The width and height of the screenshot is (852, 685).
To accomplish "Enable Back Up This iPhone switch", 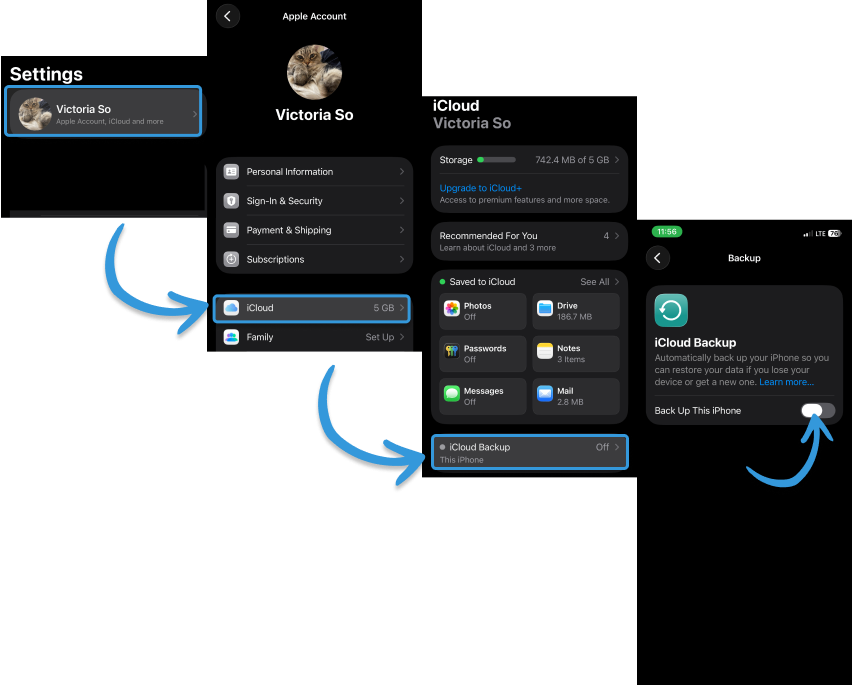I will pos(817,411).
